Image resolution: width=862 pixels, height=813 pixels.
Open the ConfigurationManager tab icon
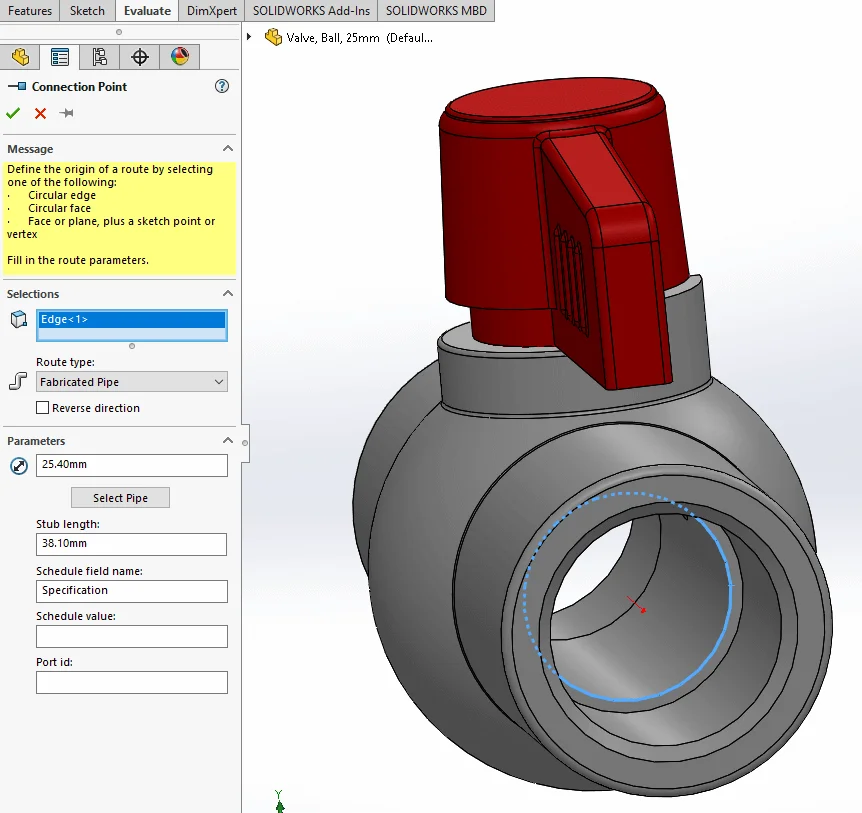pos(99,57)
